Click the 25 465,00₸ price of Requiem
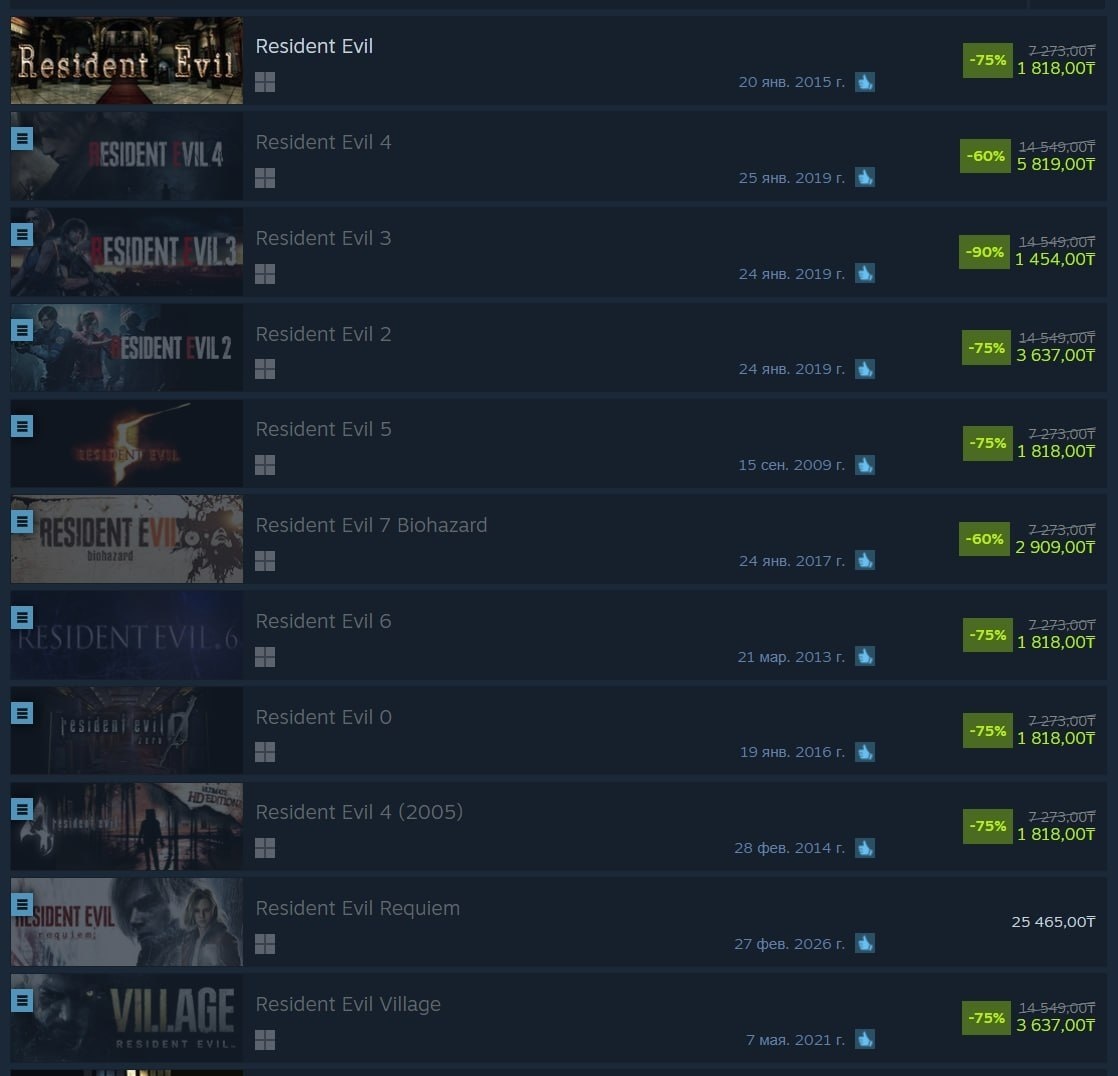1118x1076 pixels. 1052,922
